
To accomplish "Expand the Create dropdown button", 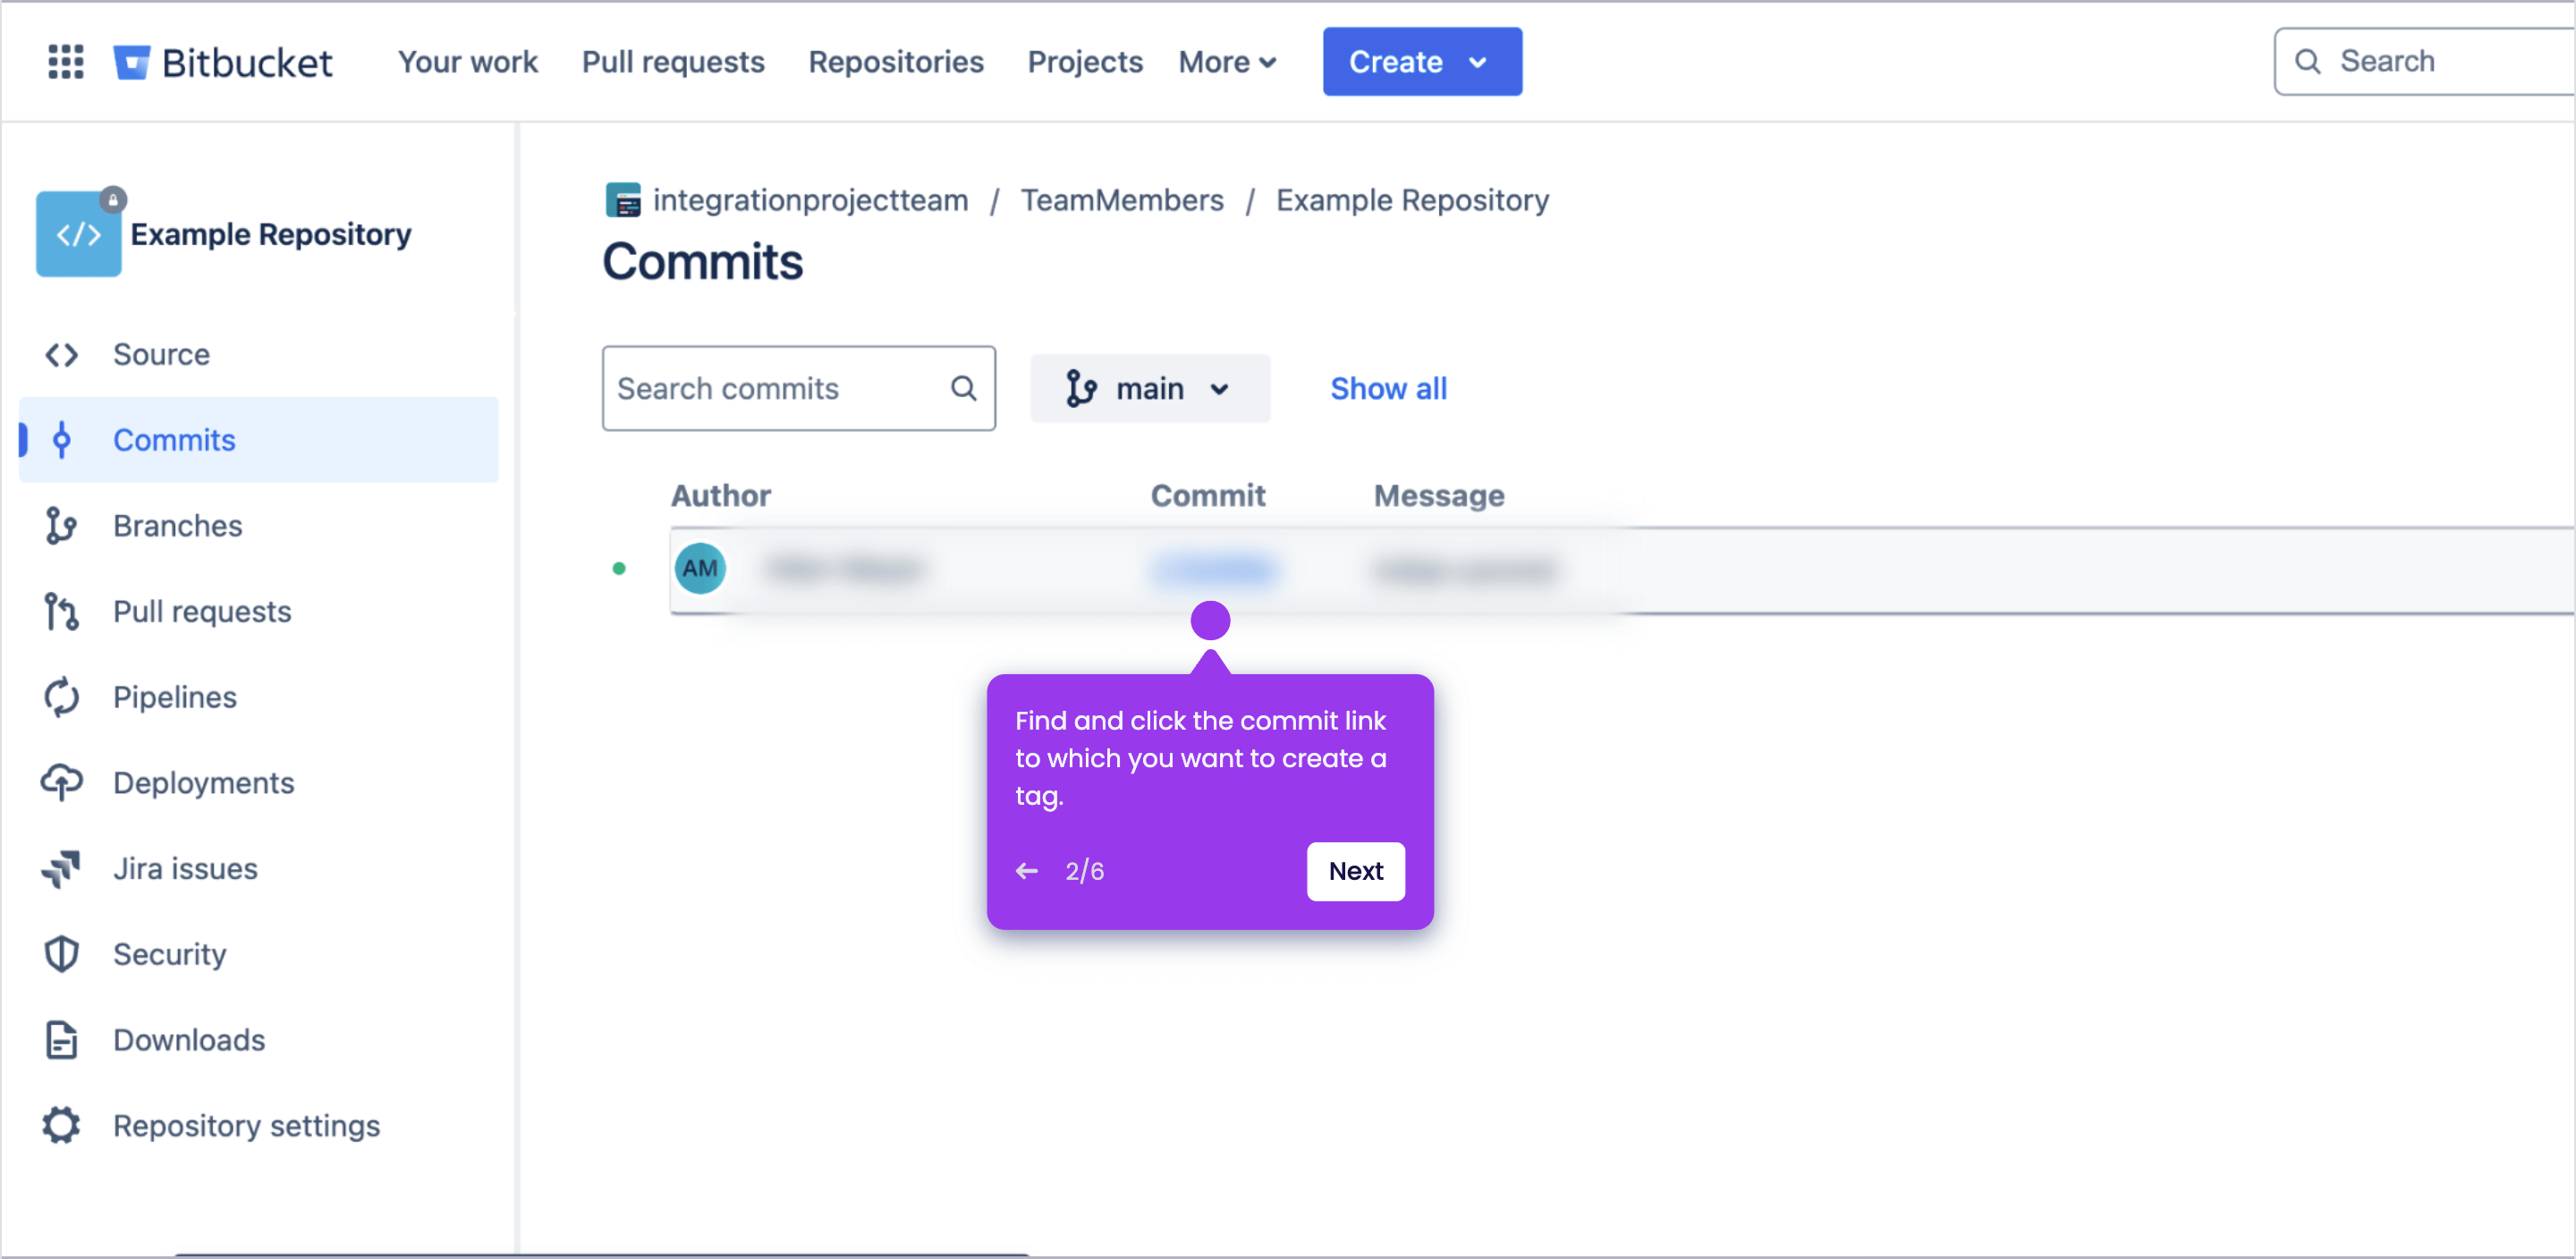I will pos(1422,62).
